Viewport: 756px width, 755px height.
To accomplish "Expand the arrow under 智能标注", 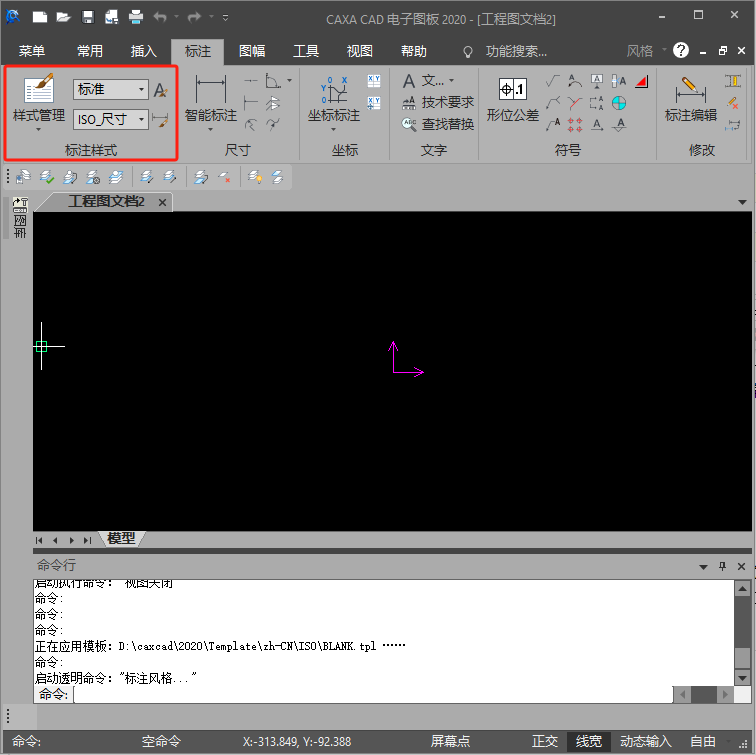I will 210,129.
